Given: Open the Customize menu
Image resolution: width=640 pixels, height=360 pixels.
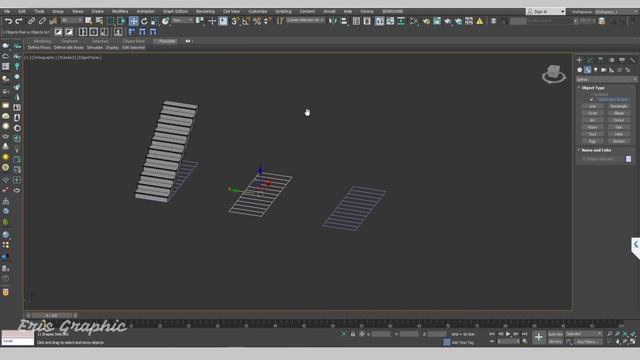Looking at the screenshot, I should (258, 11).
